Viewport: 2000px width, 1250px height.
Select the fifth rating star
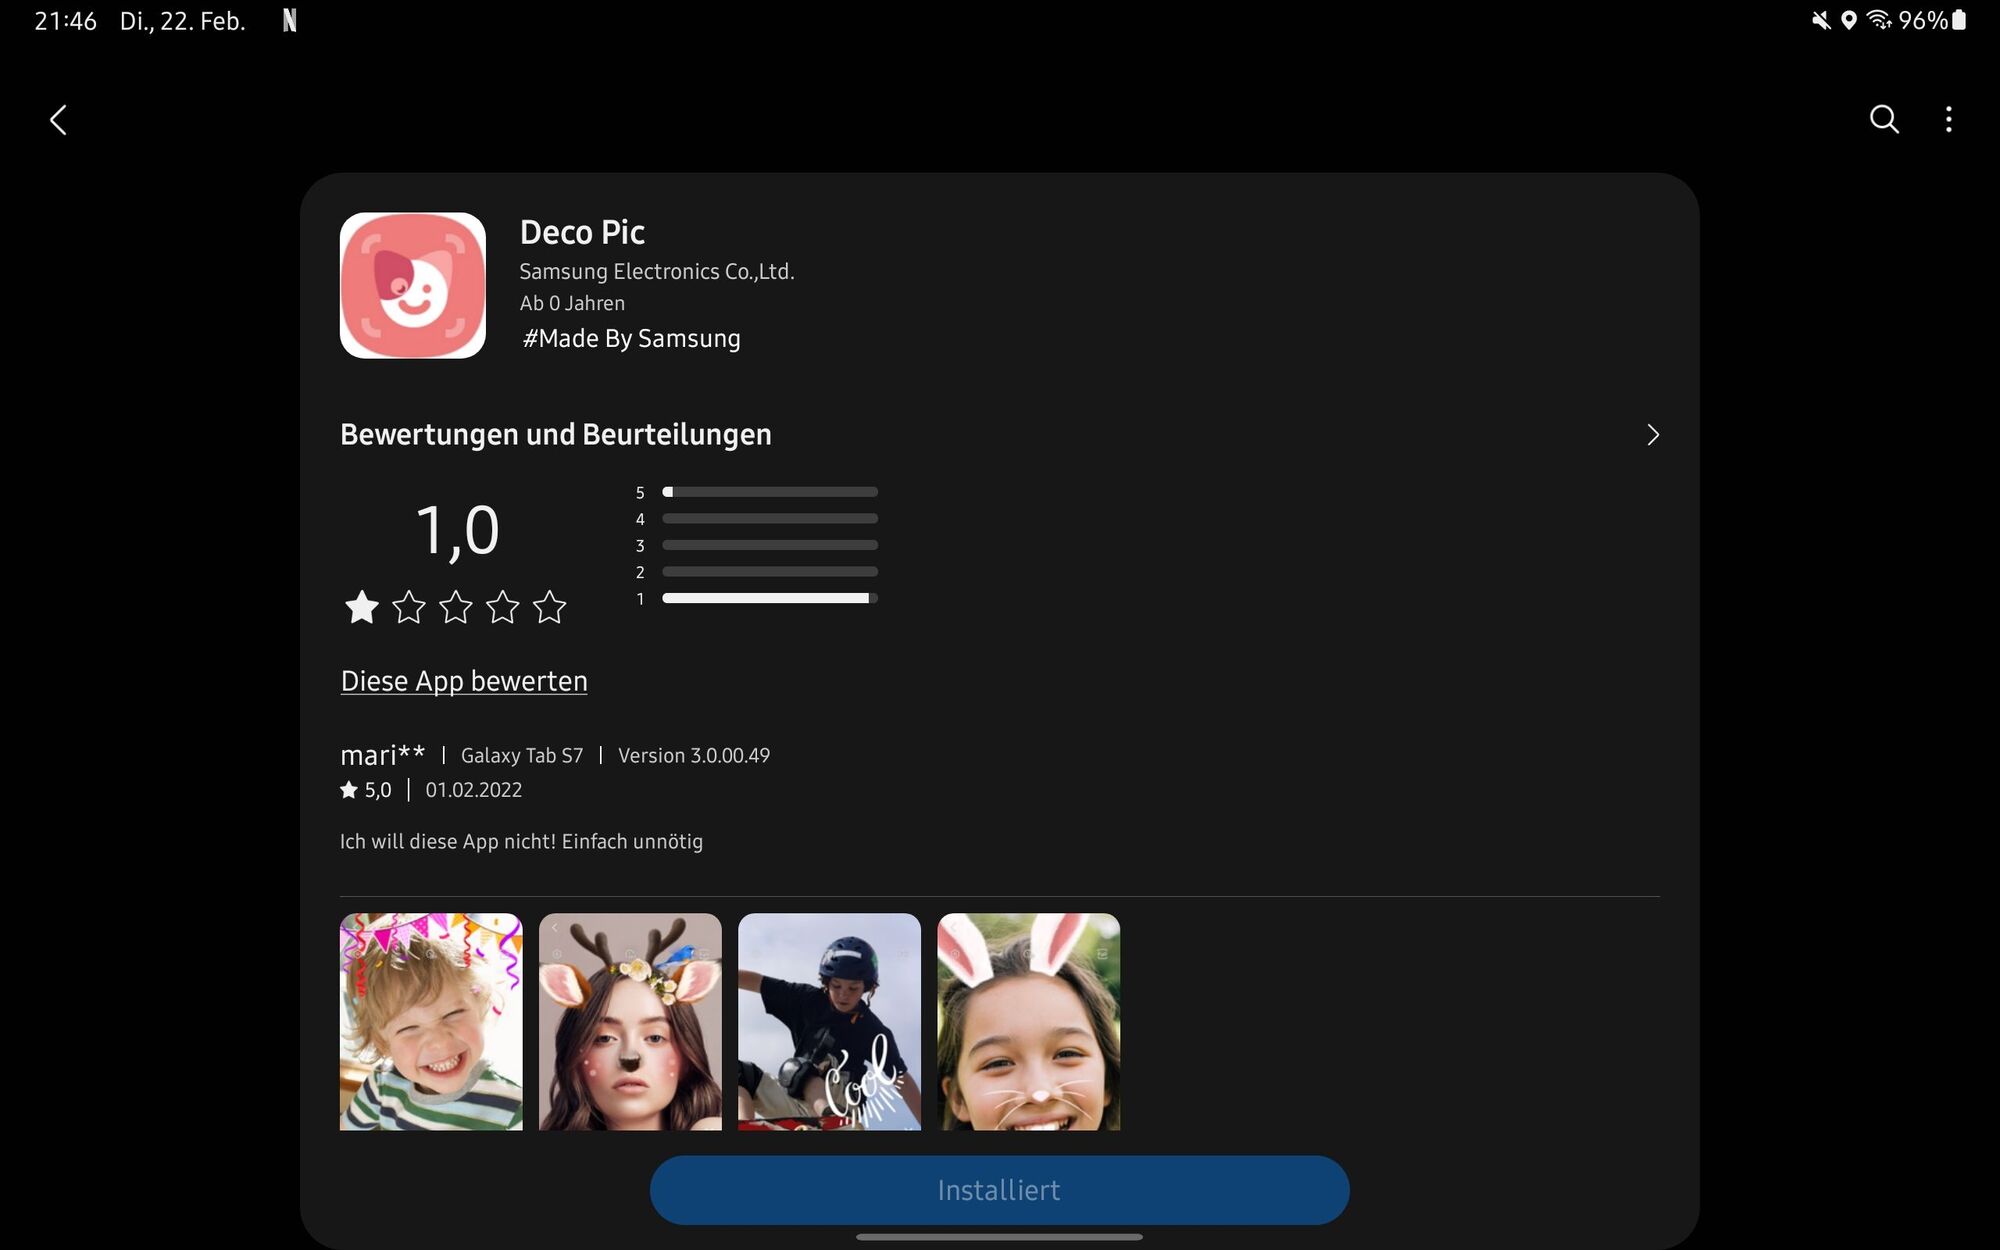pos(549,606)
